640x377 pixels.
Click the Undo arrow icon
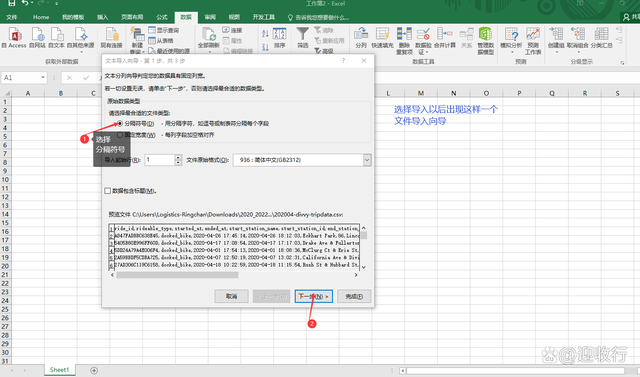pos(26,3)
